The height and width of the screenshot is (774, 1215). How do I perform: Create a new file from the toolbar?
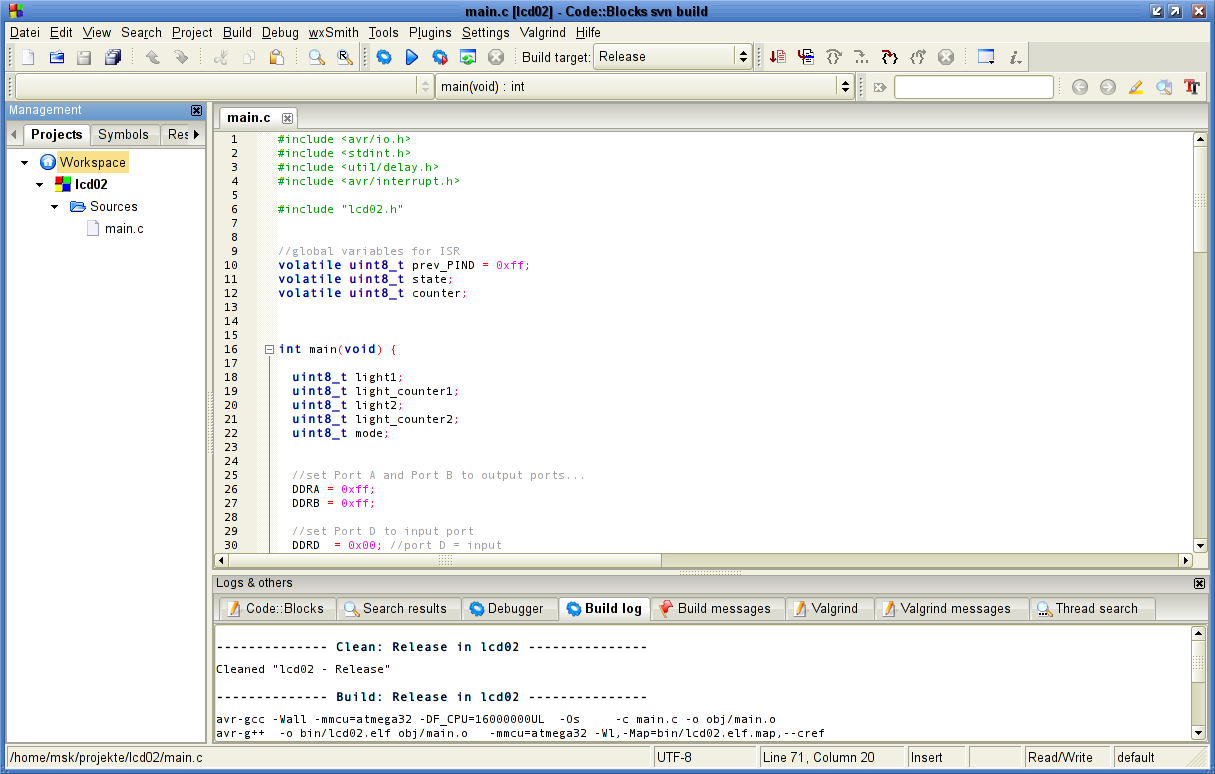[28, 57]
